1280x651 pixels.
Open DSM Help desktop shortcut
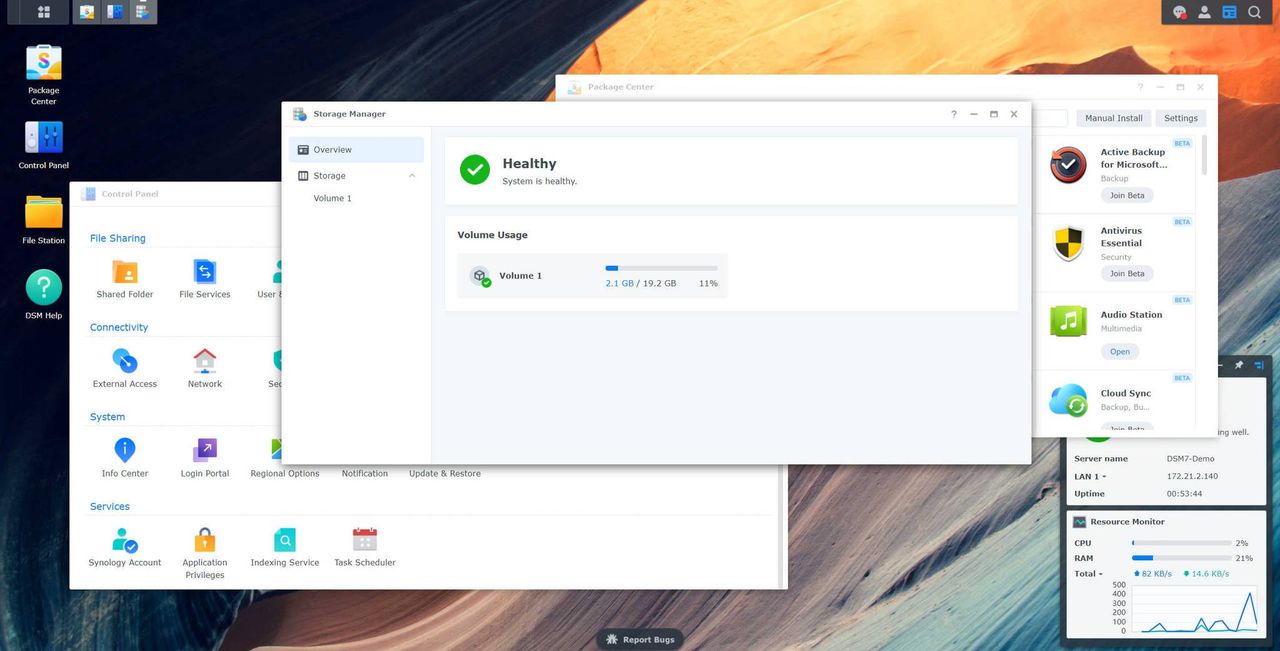point(44,295)
